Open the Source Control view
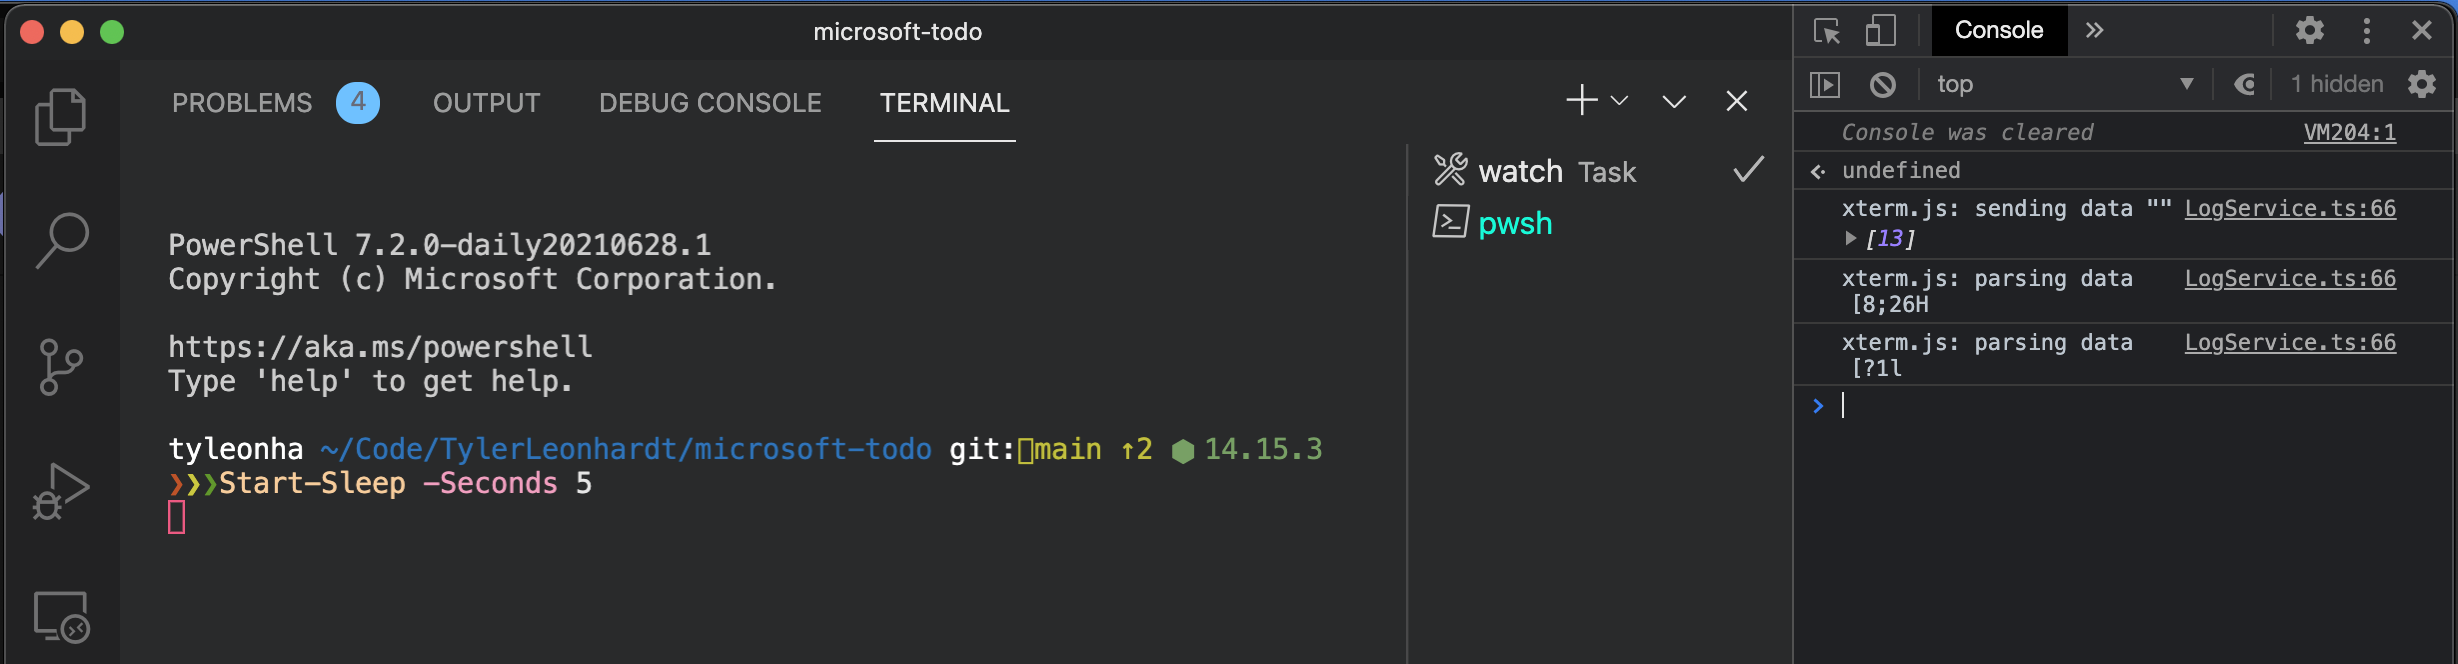The width and height of the screenshot is (2458, 664). [x=60, y=365]
